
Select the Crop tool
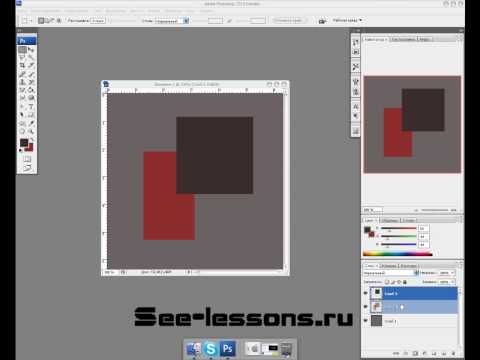(x=22, y=65)
